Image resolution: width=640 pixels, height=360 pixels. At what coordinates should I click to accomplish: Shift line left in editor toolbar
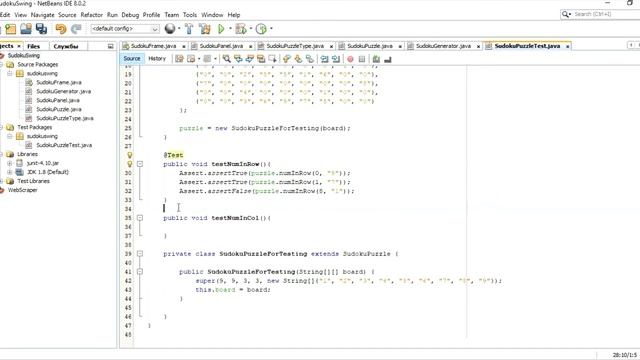pyautogui.click(x=324, y=59)
